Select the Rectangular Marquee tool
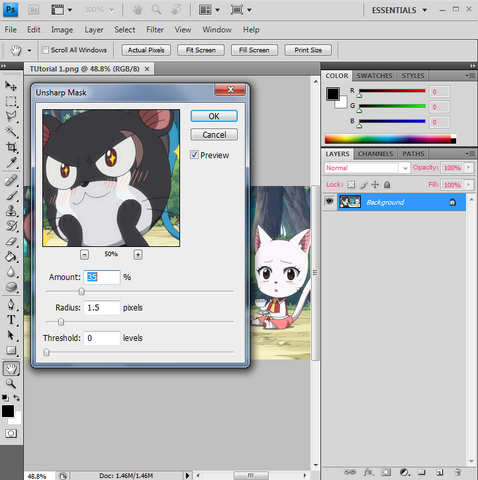This screenshot has width=478, height=480. (11, 101)
